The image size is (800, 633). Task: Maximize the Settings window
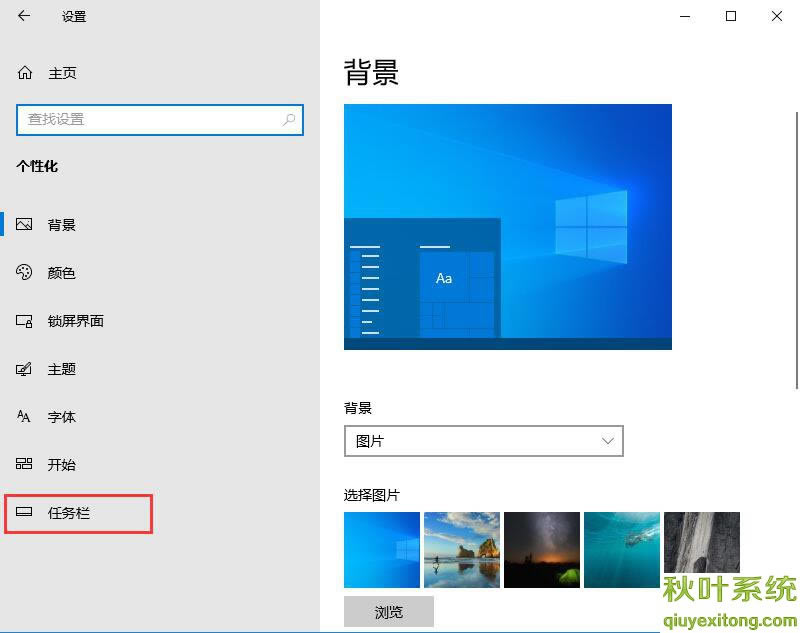[731, 16]
